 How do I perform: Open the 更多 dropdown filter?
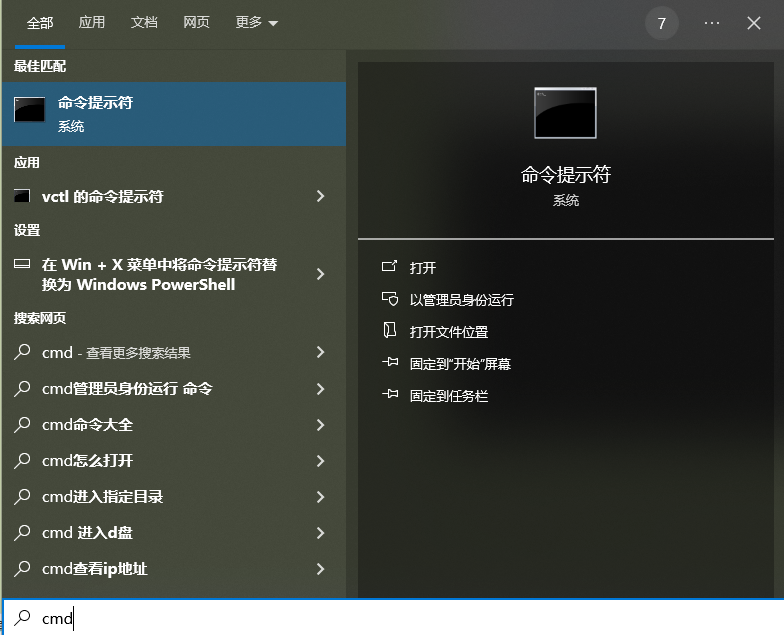pyautogui.click(x=256, y=23)
